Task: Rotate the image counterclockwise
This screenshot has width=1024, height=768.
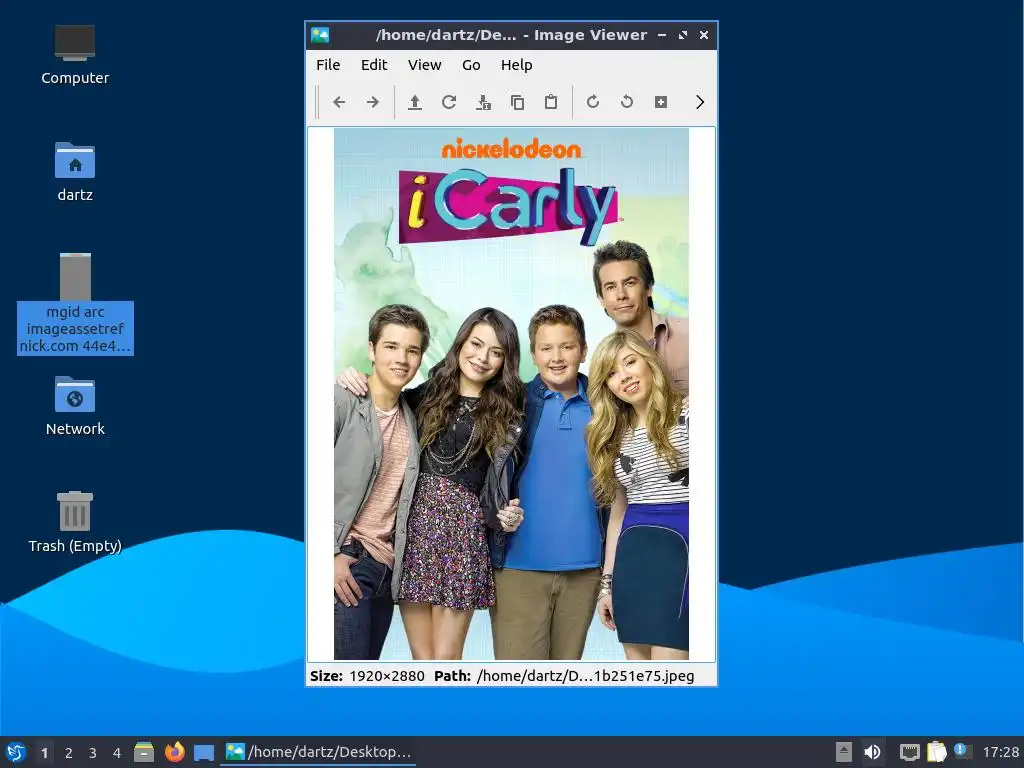Action: pos(627,102)
